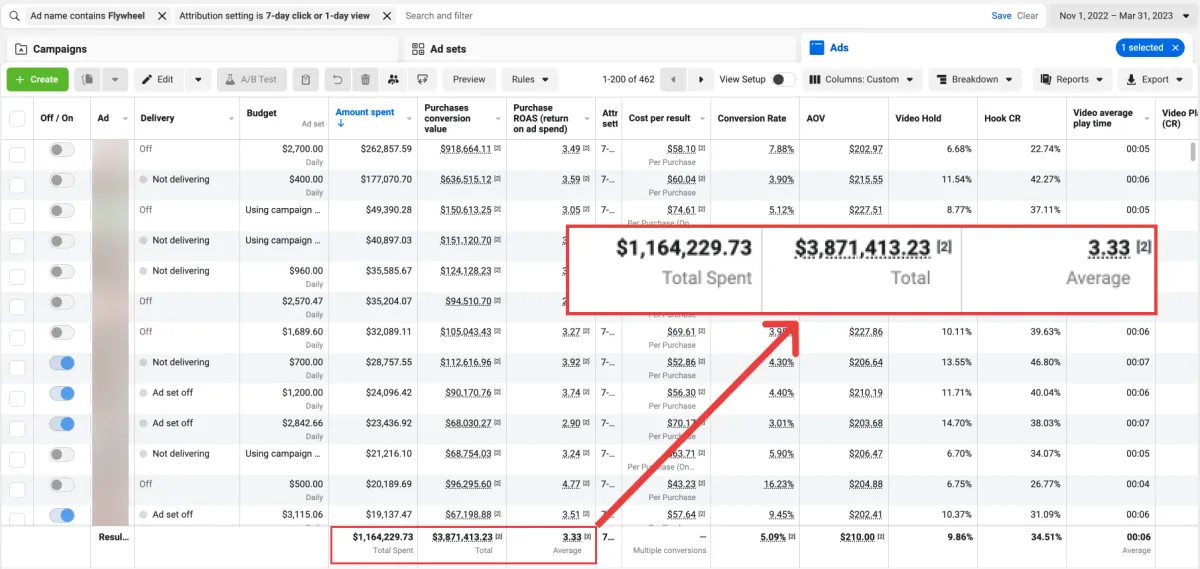Click the trash delete icon
The height and width of the screenshot is (569, 1200).
pos(365,80)
